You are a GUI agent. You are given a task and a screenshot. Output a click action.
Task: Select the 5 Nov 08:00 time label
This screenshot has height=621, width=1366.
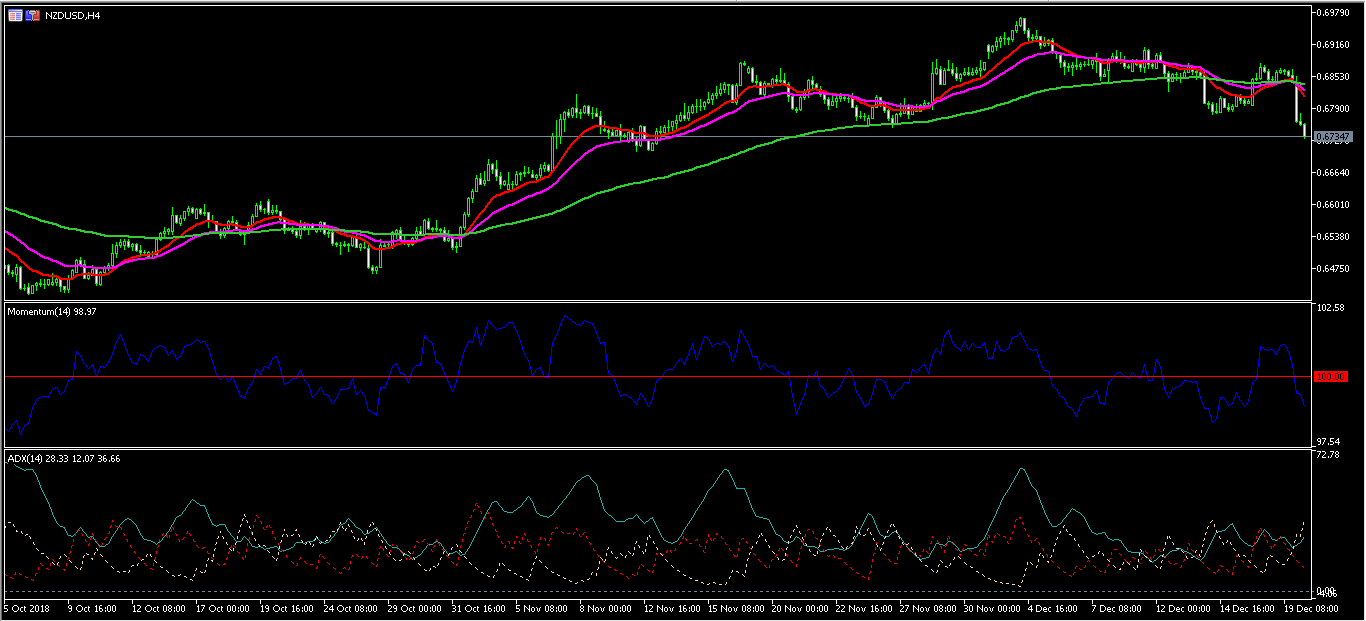[x=540, y=608]
